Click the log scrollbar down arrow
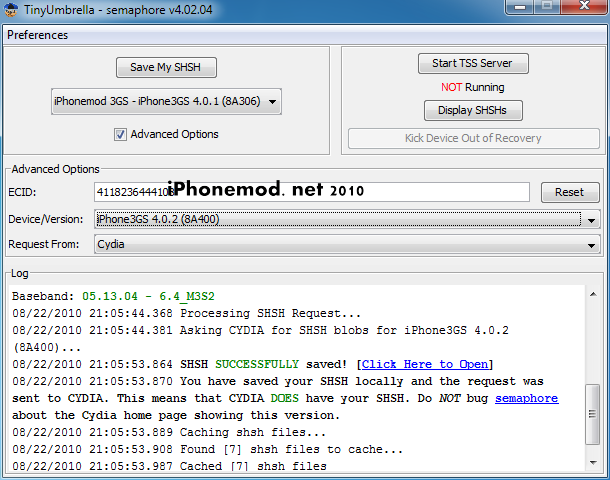The height and width of the screenshot is (480, 610). tap(593, 462)
